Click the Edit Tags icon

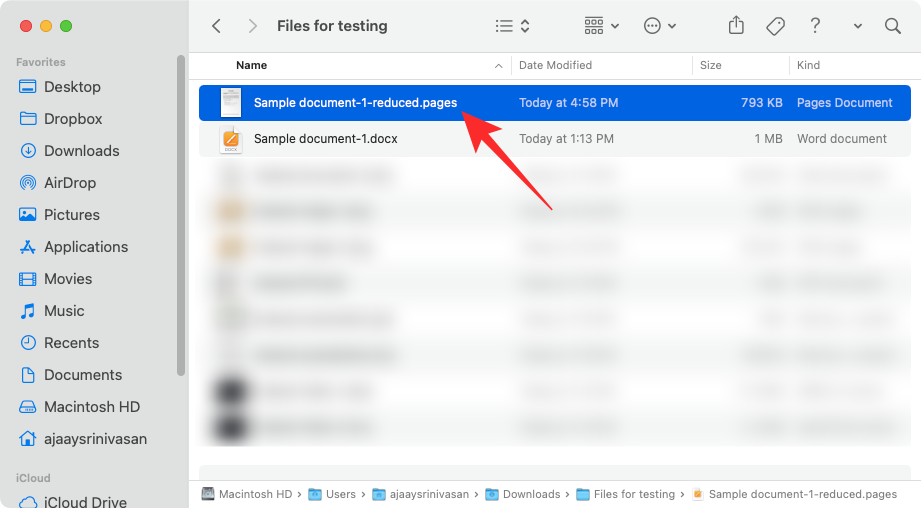(775, 26)
